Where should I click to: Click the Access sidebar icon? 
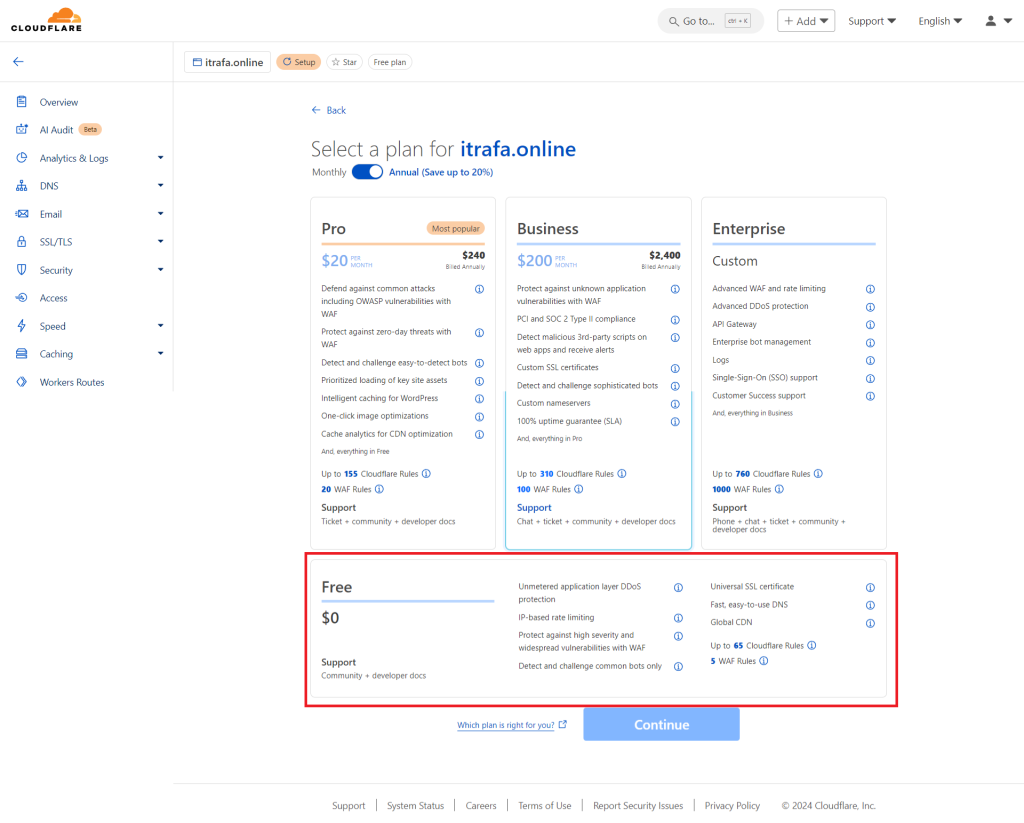coord(22,298)
